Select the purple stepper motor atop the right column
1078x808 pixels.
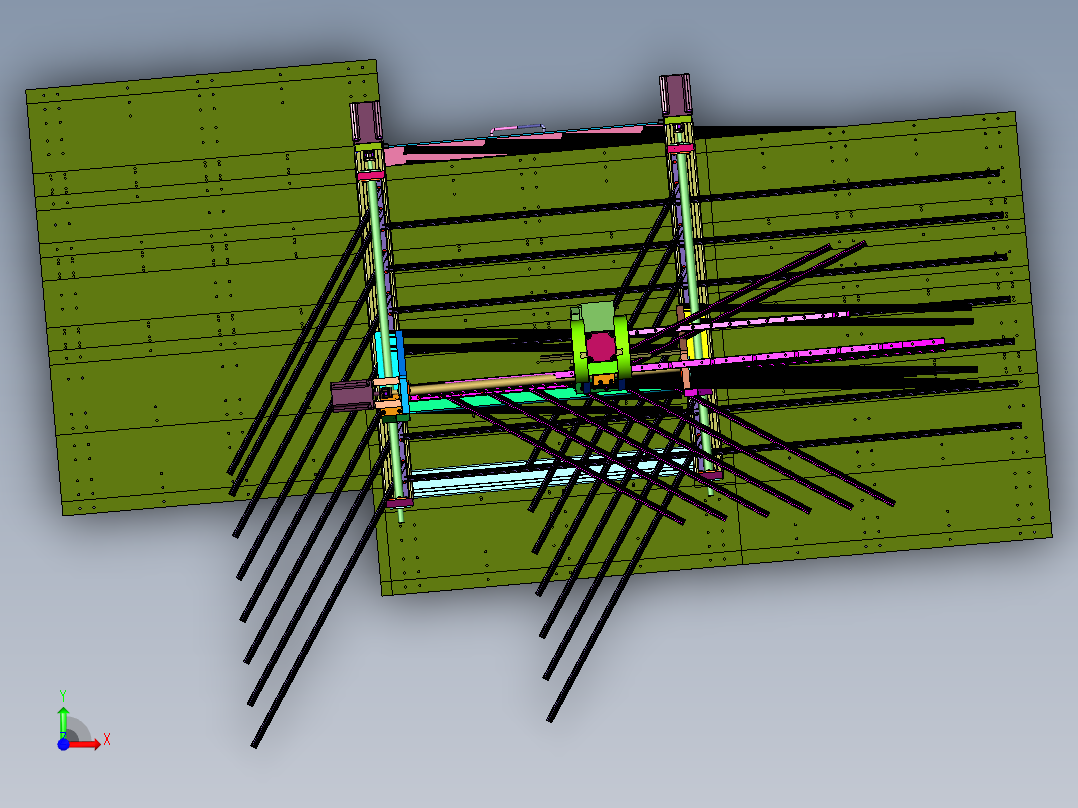coord(675,94)
